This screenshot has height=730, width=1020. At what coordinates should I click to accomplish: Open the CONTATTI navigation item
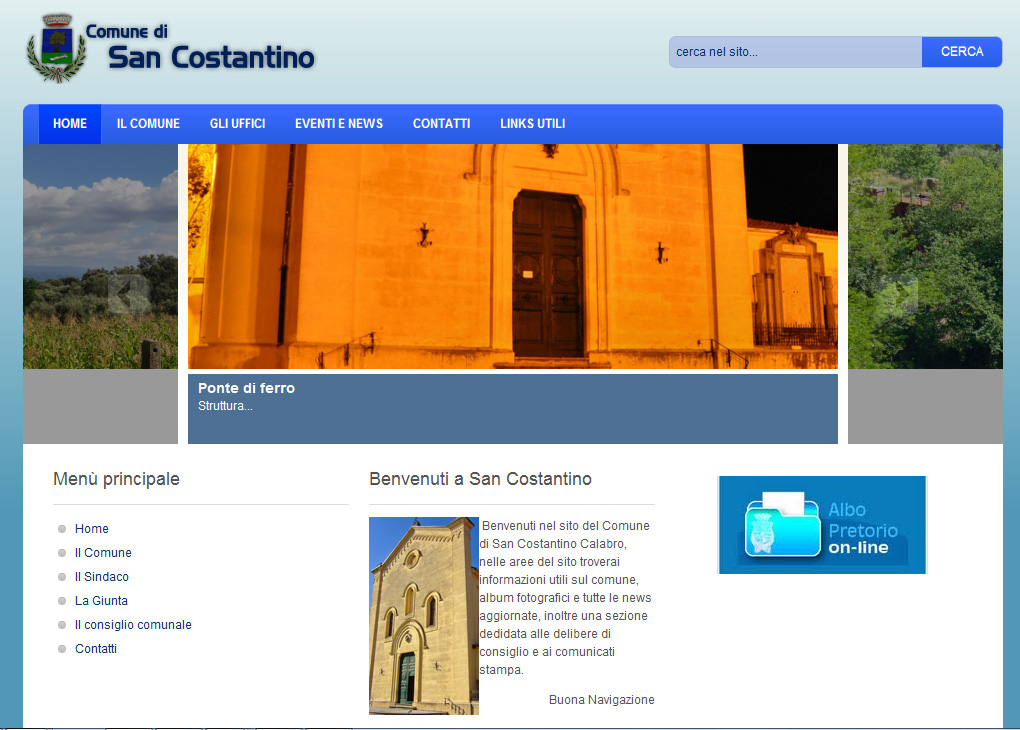pyautogui.click(x=441, y=124)
